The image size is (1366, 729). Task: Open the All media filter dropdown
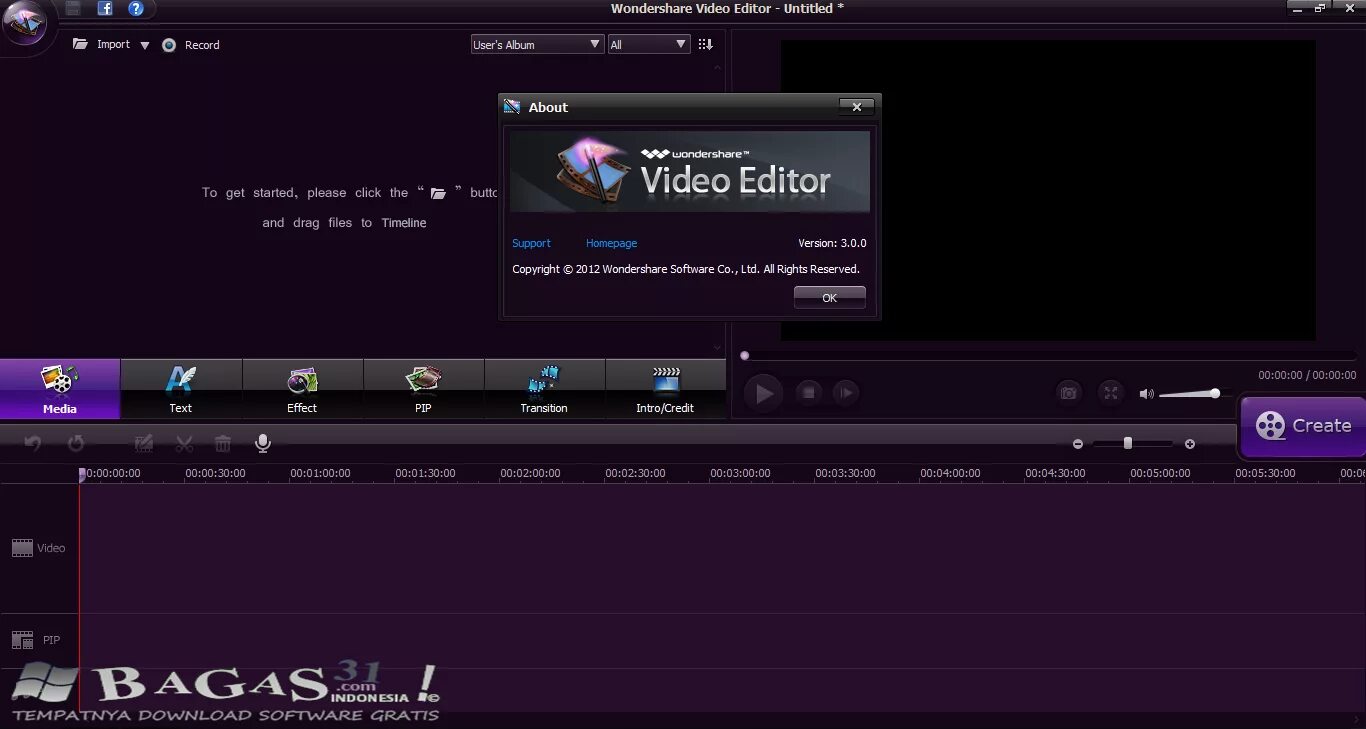click(x=649, y=44)
